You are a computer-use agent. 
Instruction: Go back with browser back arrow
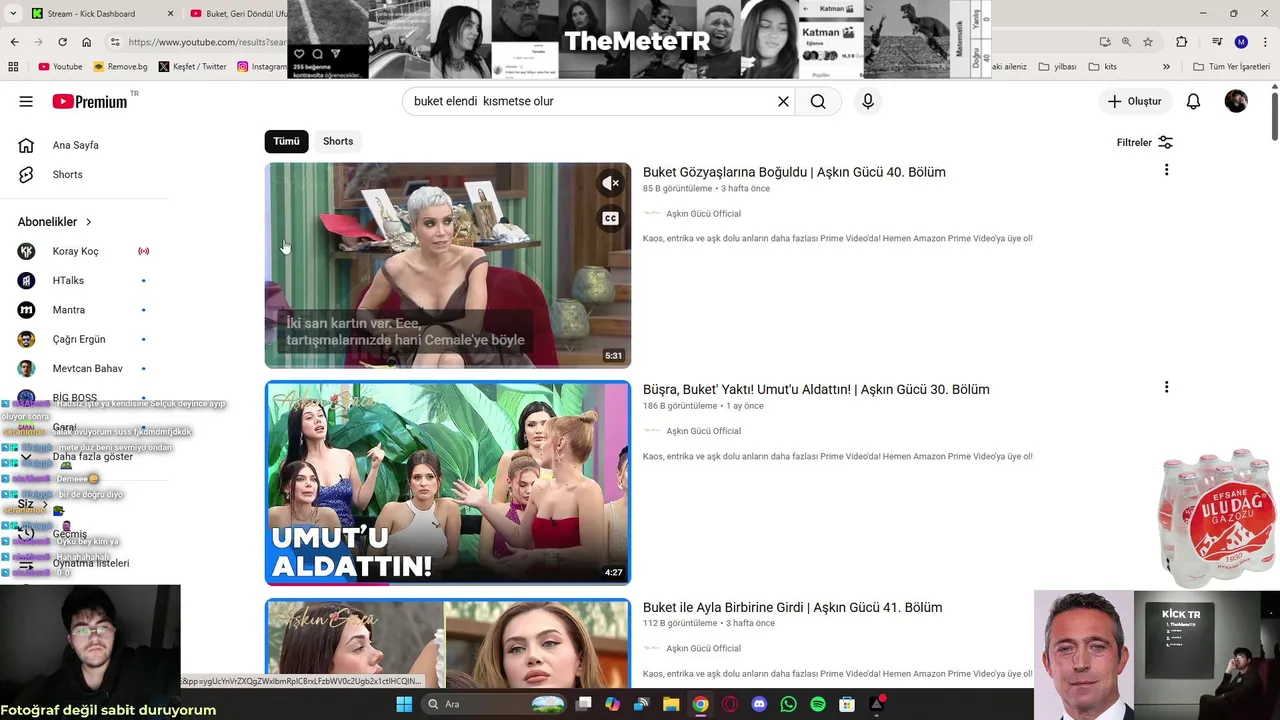[x=14, y=42]
